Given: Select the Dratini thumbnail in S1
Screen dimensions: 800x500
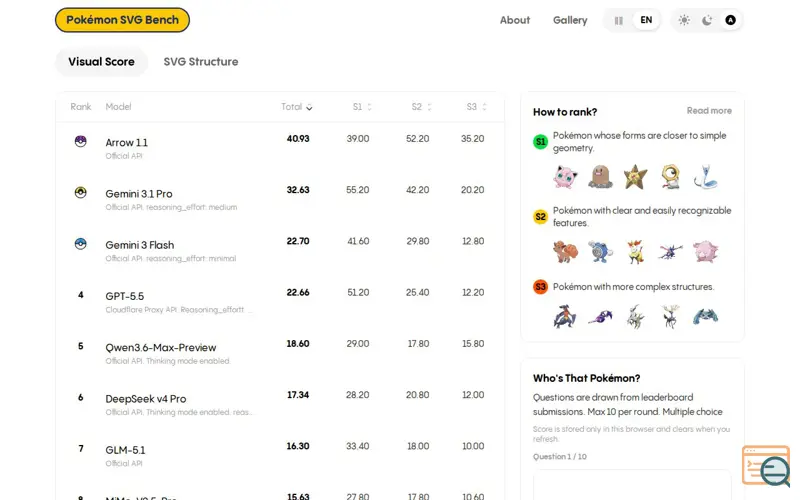Looking at the screenshot, I should click(x=706, y=177).
